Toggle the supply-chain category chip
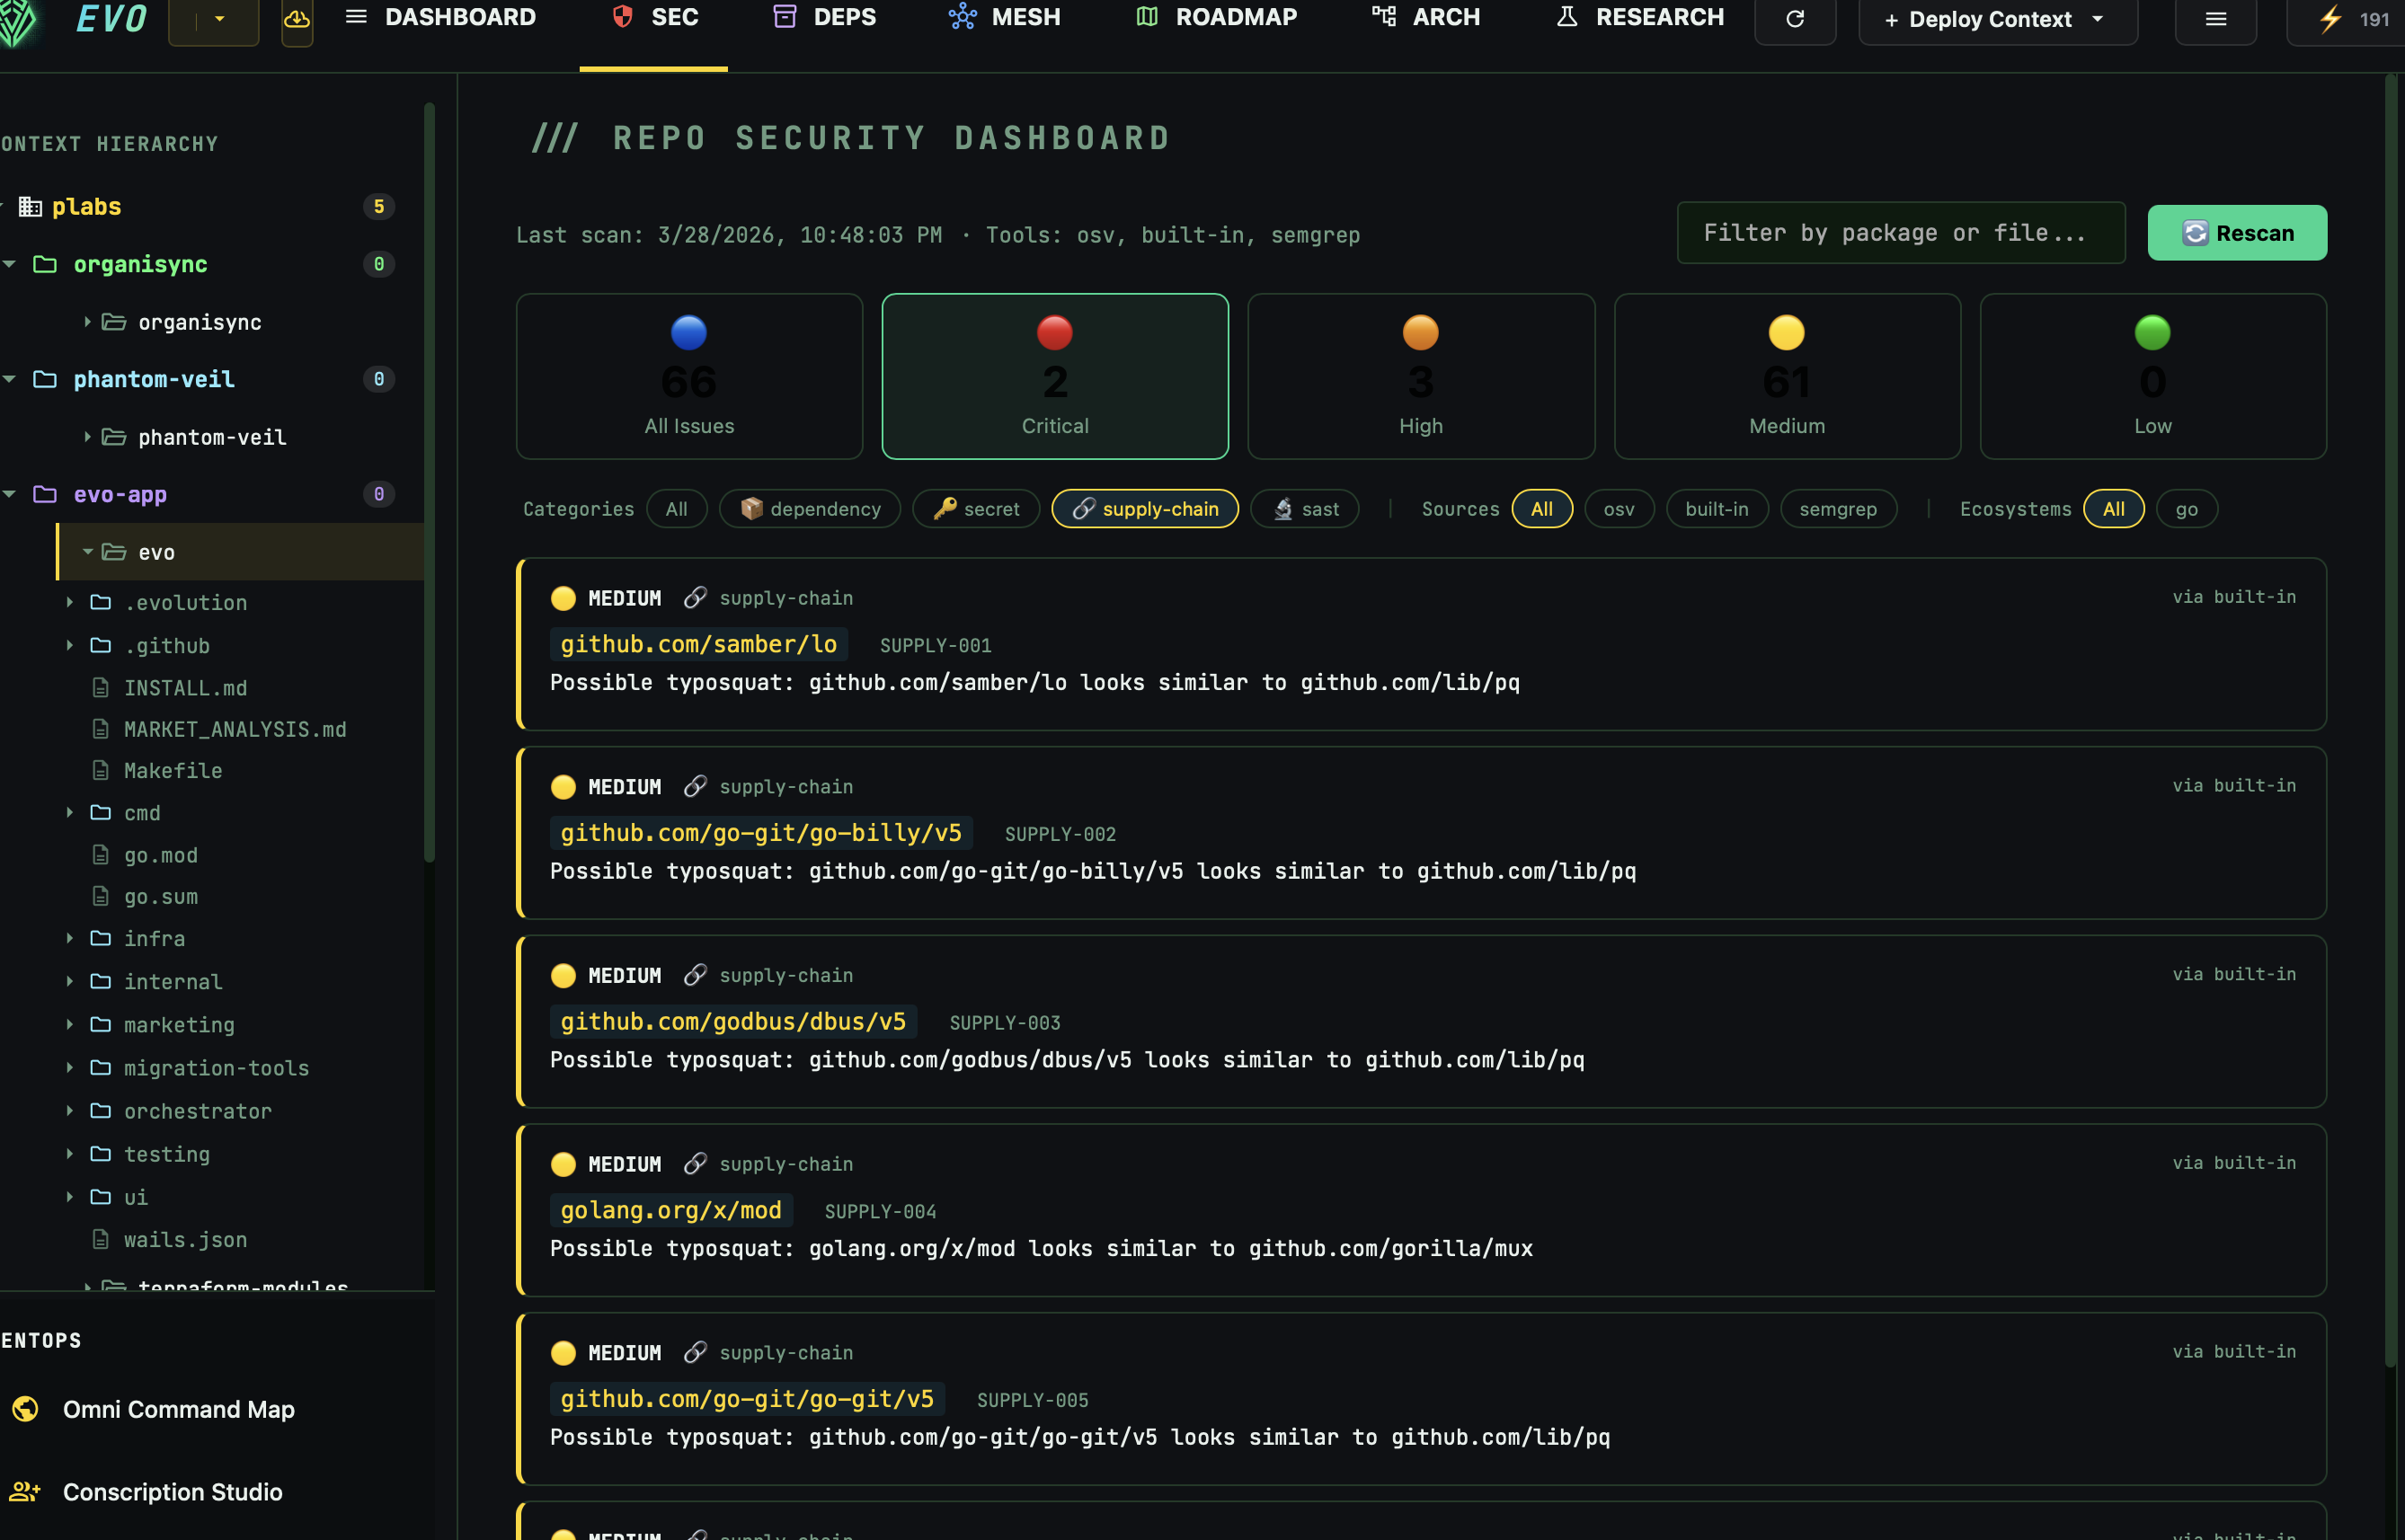Viewport: 2405px width, 1540px height. [1145, 509]
